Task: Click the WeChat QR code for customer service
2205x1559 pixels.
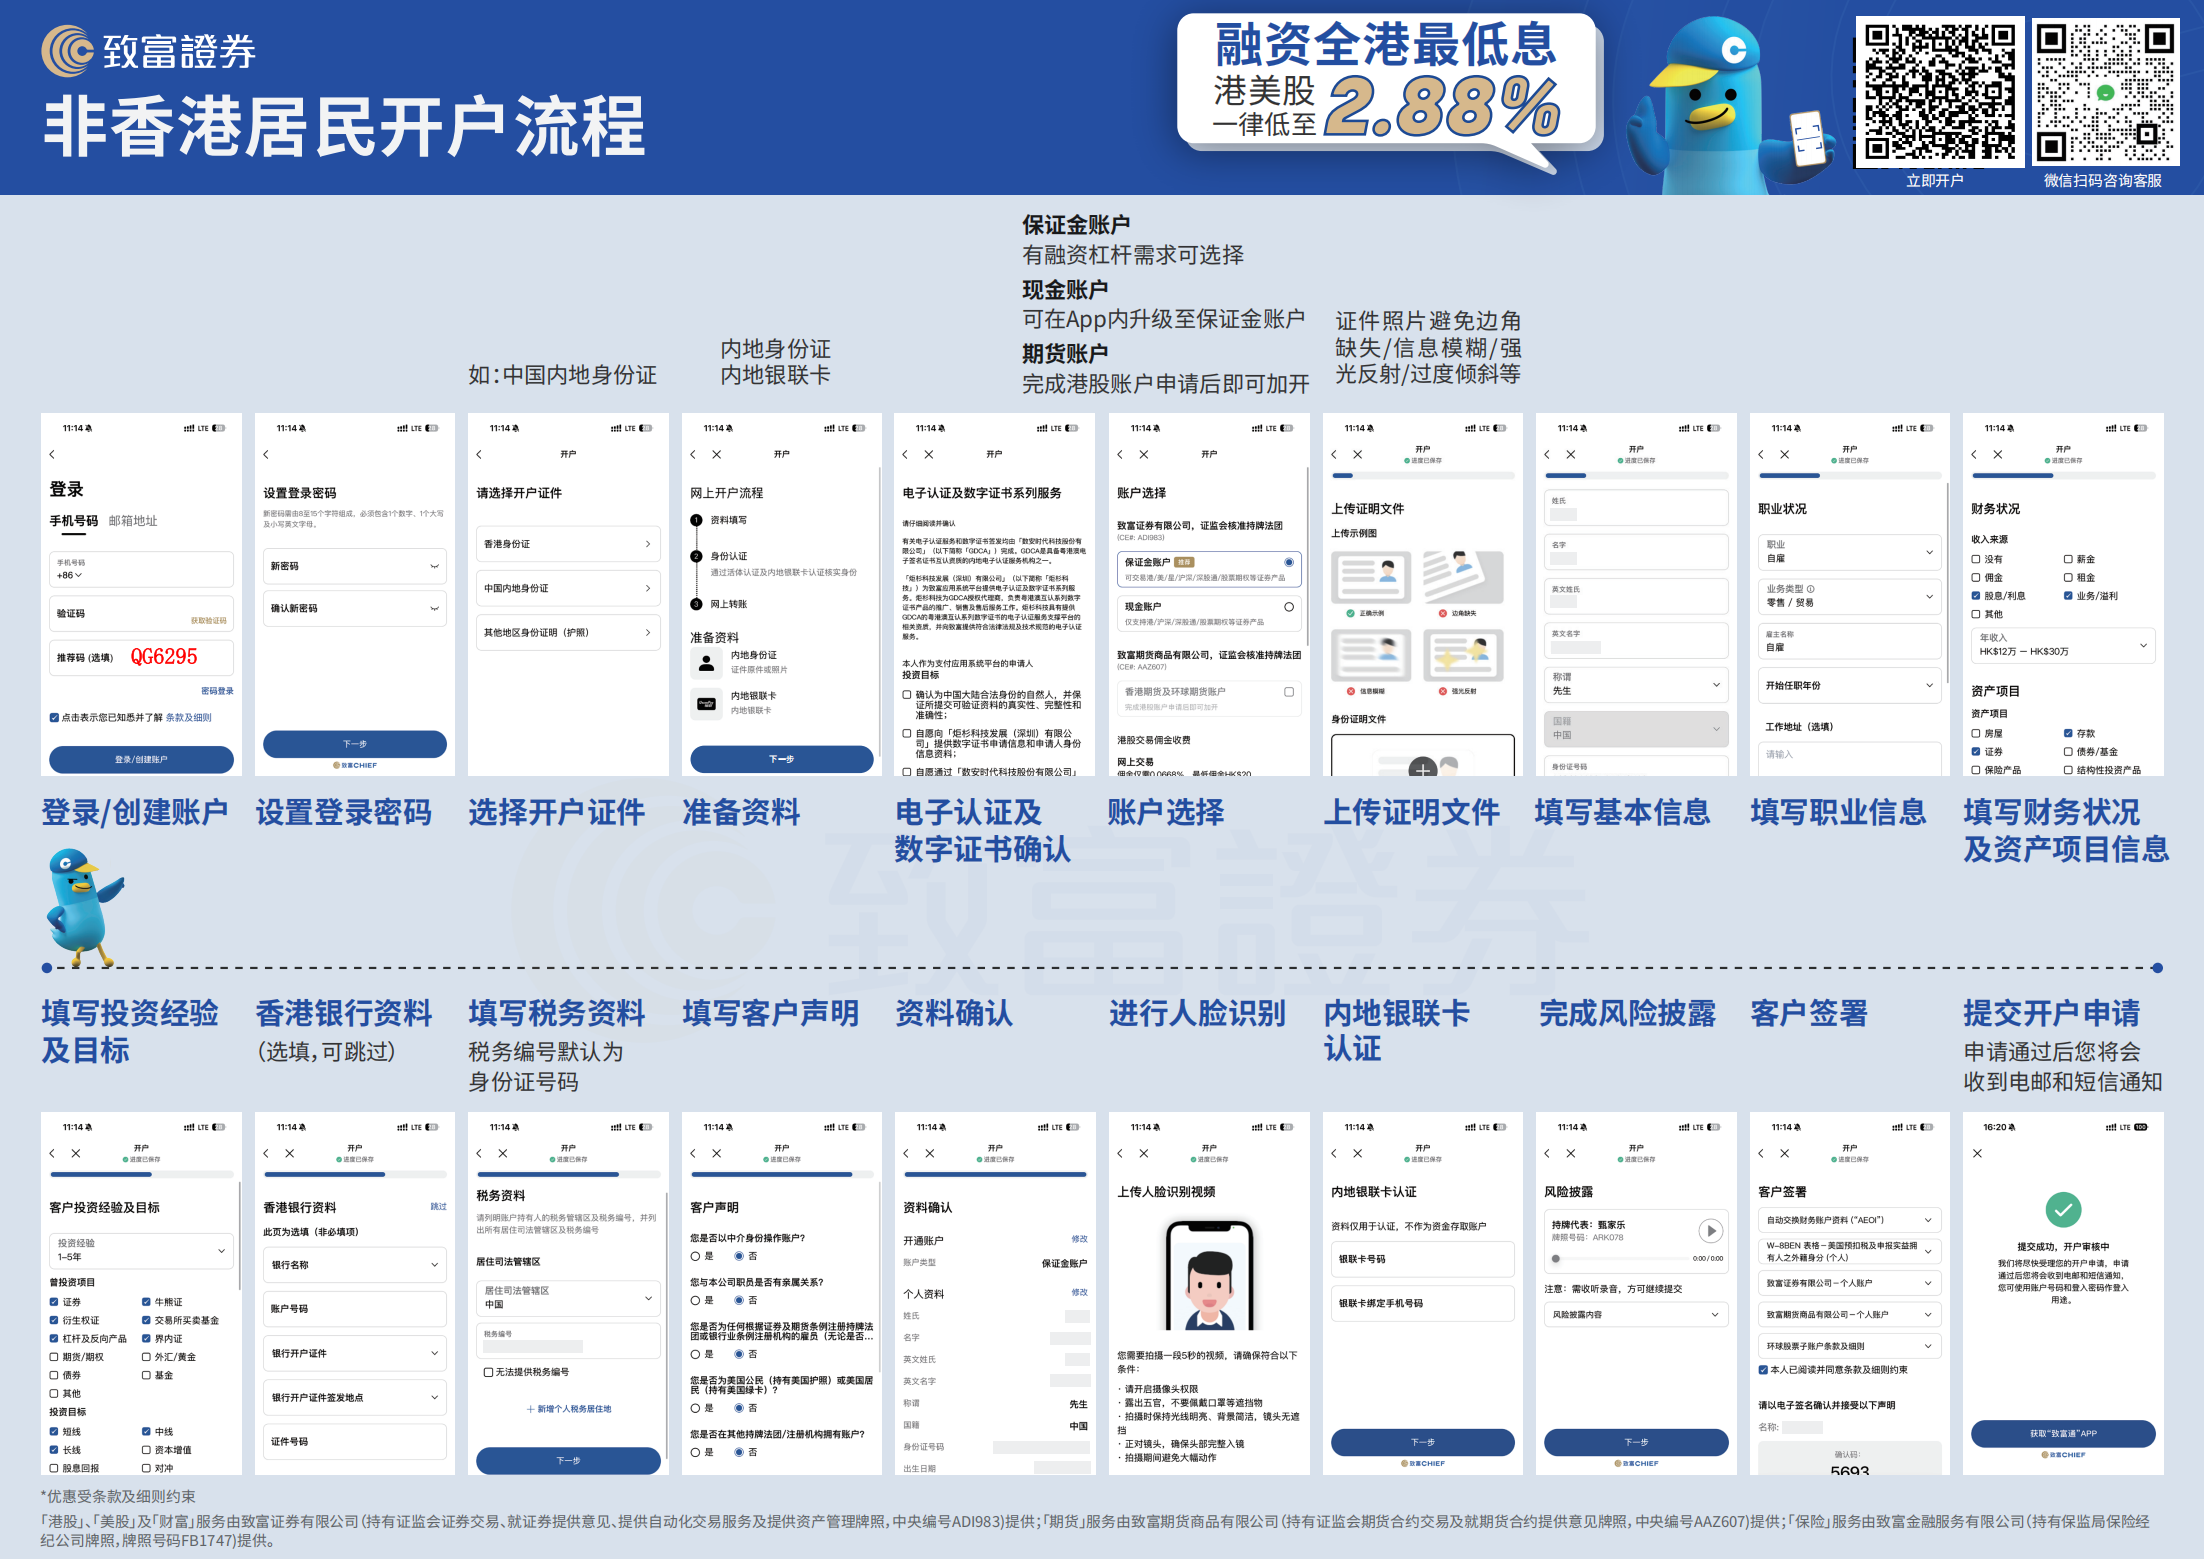Action: click(2104, 92)
